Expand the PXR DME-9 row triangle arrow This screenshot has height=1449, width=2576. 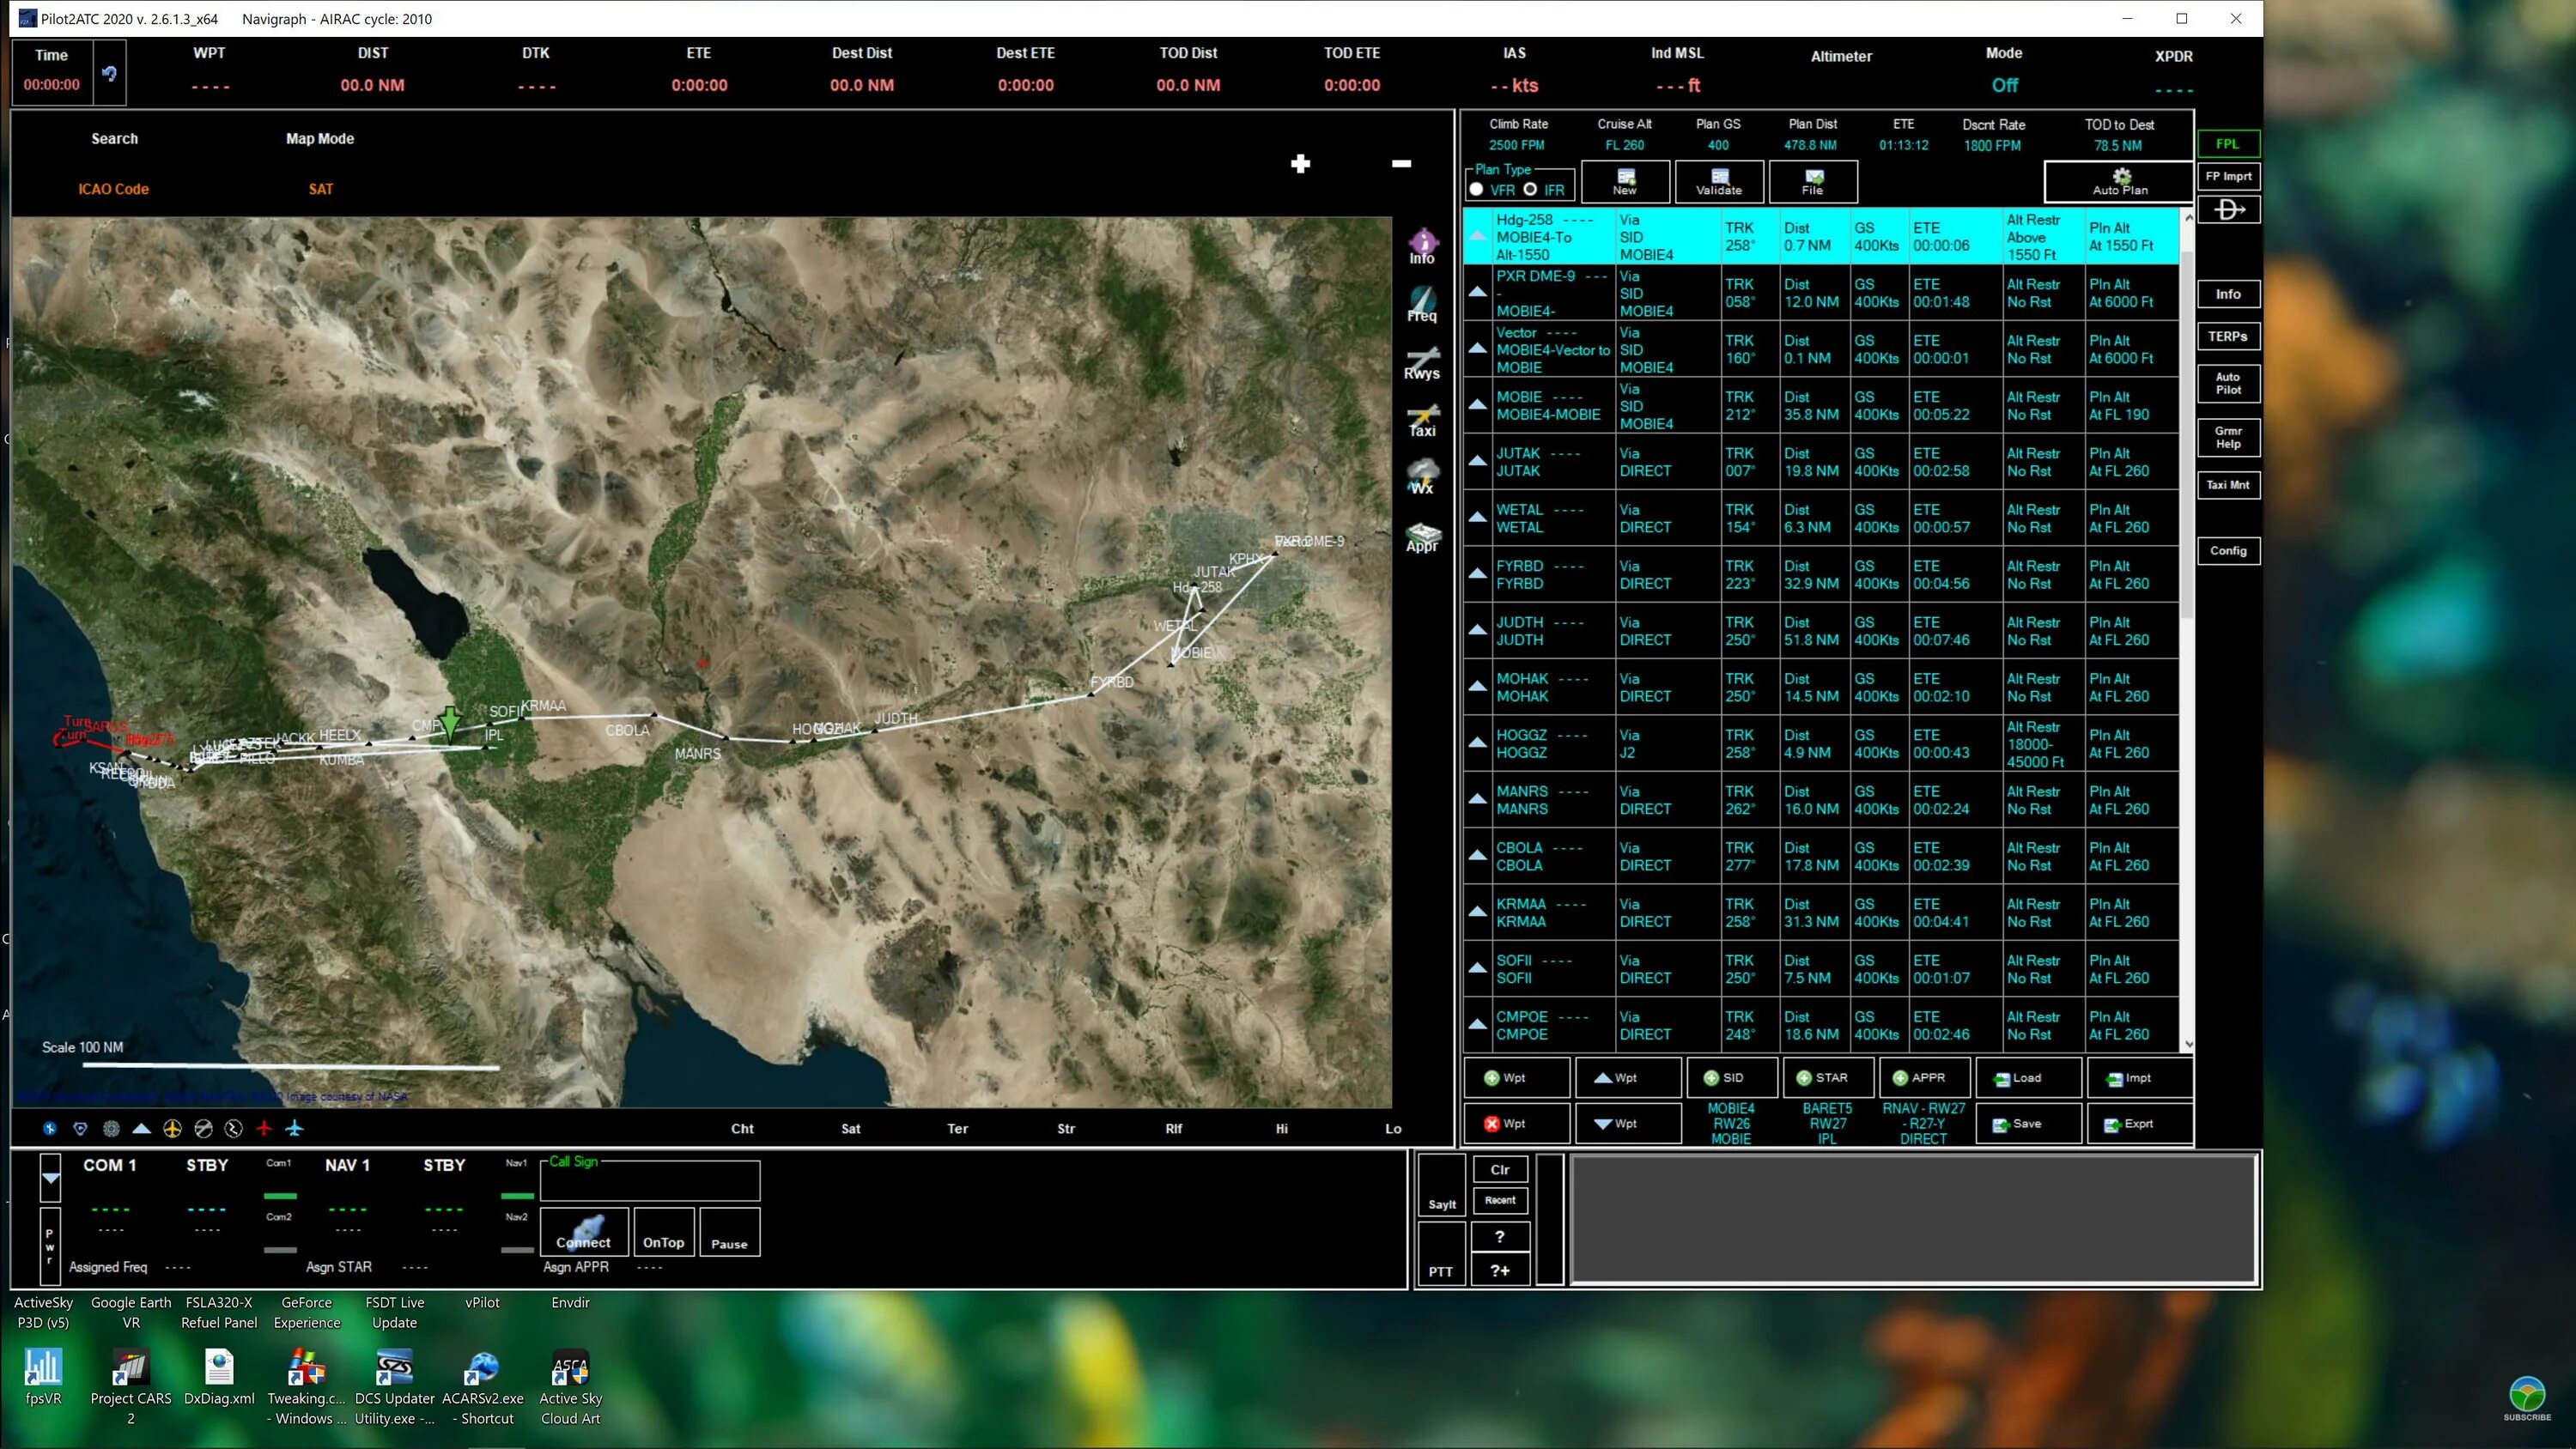tap(1477, 292)
